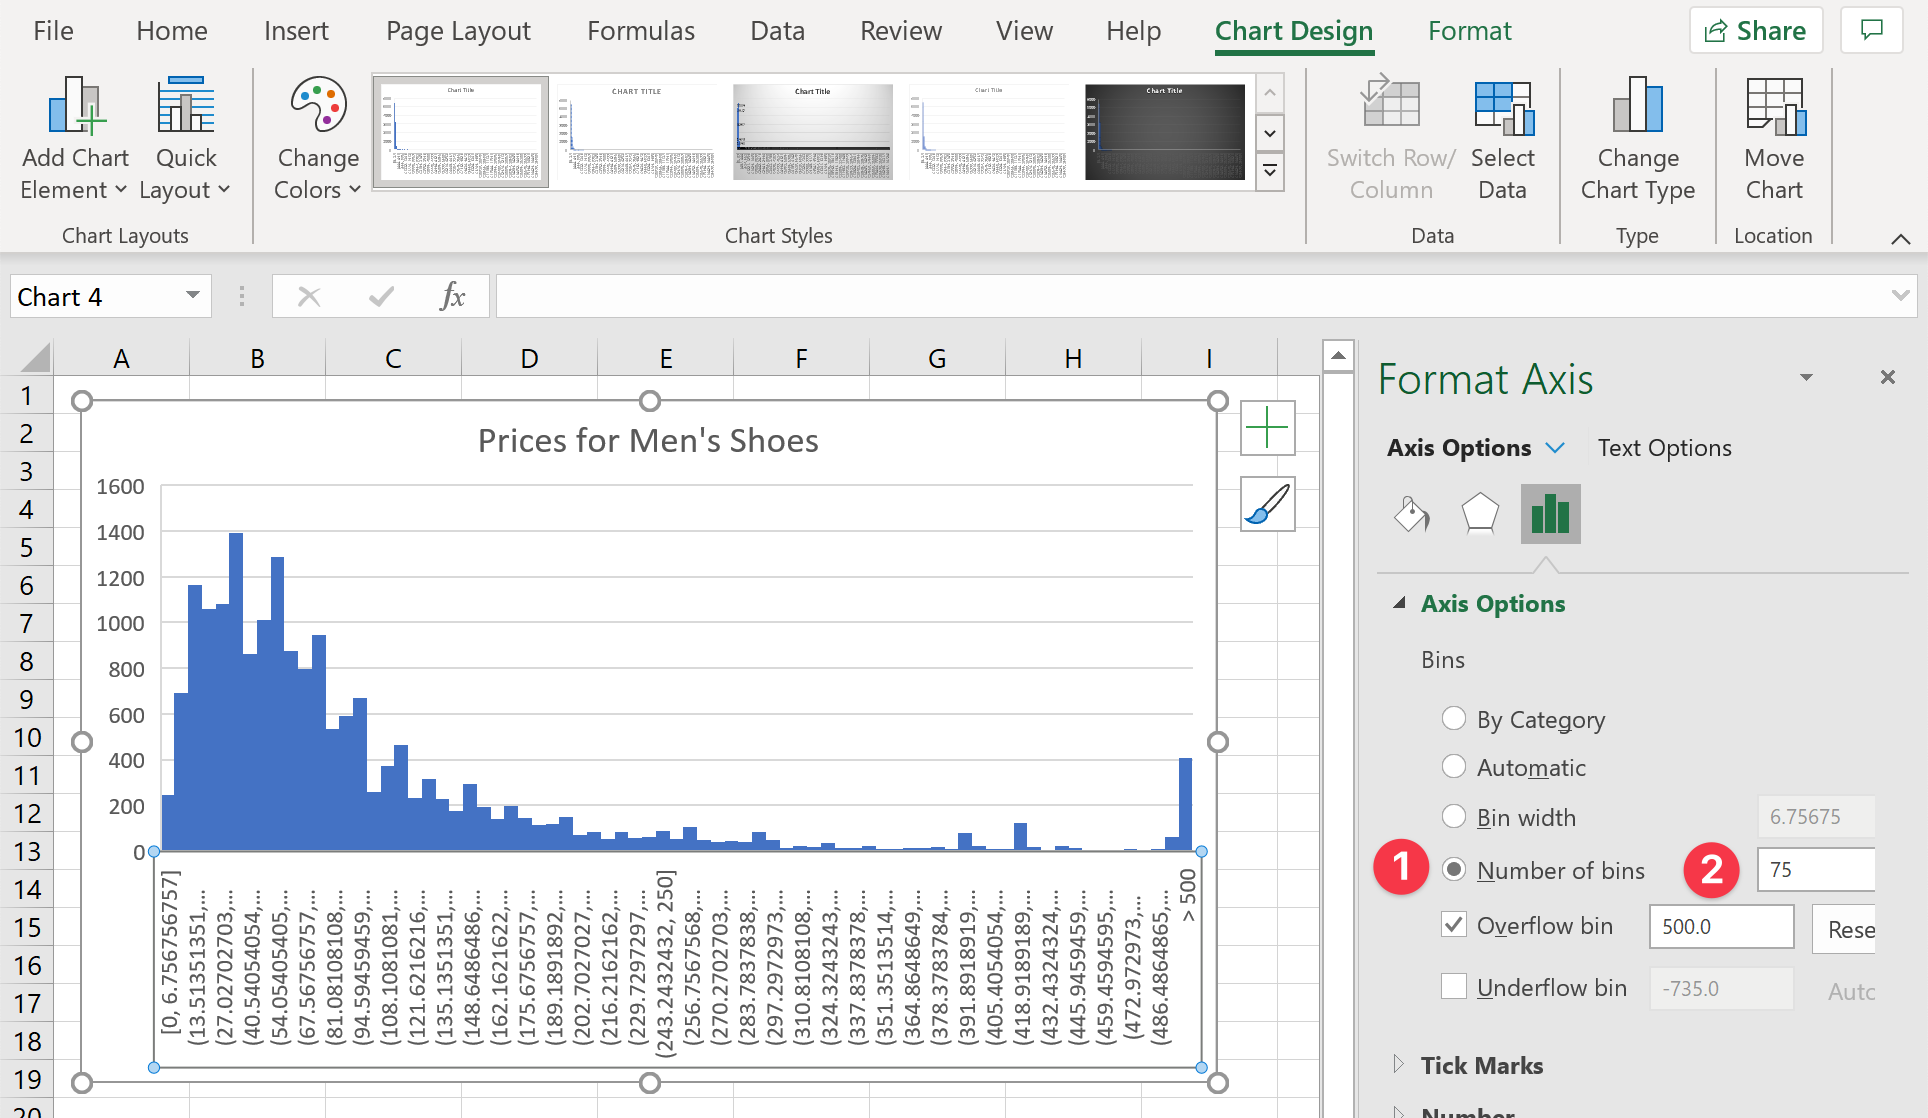The width and height of the screenshot is (1928, 1118).
Task: Open the Name Box dropdown arrow
Action: click(x=192, y=296)
